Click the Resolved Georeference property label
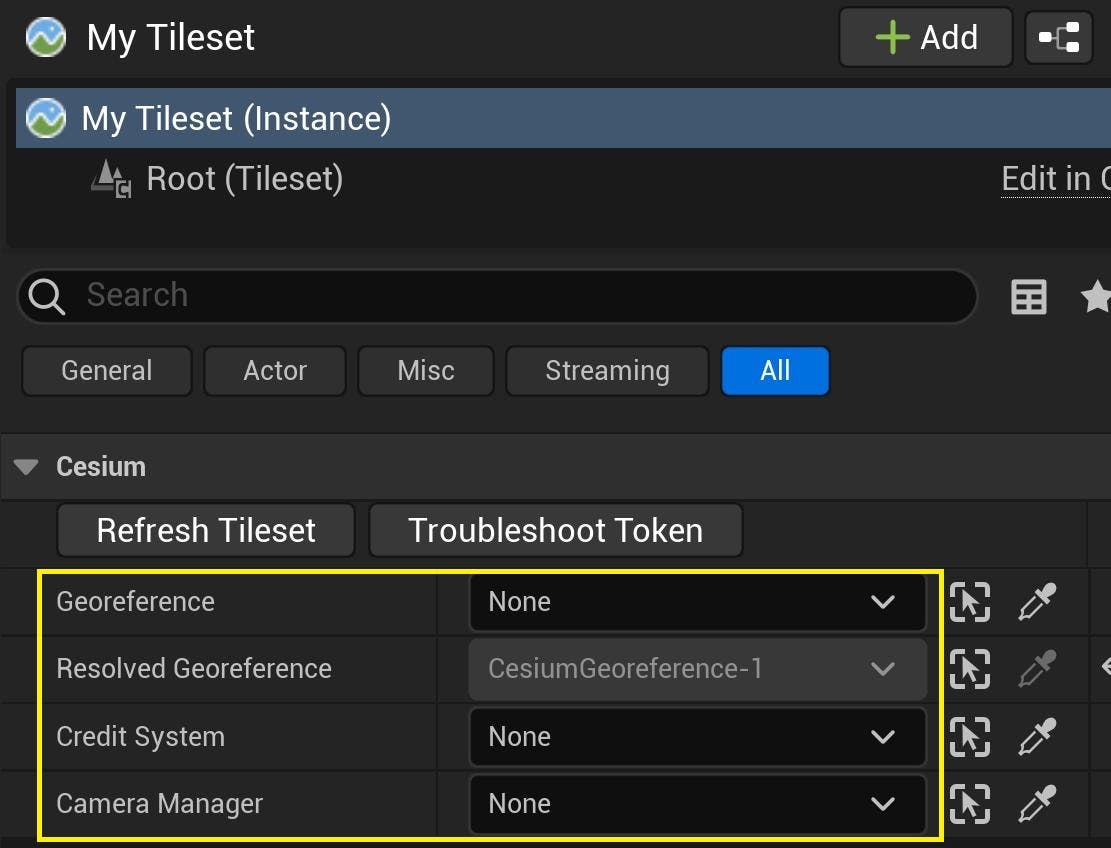Screen dimensions: 1111x848 [x=194, y=669]
